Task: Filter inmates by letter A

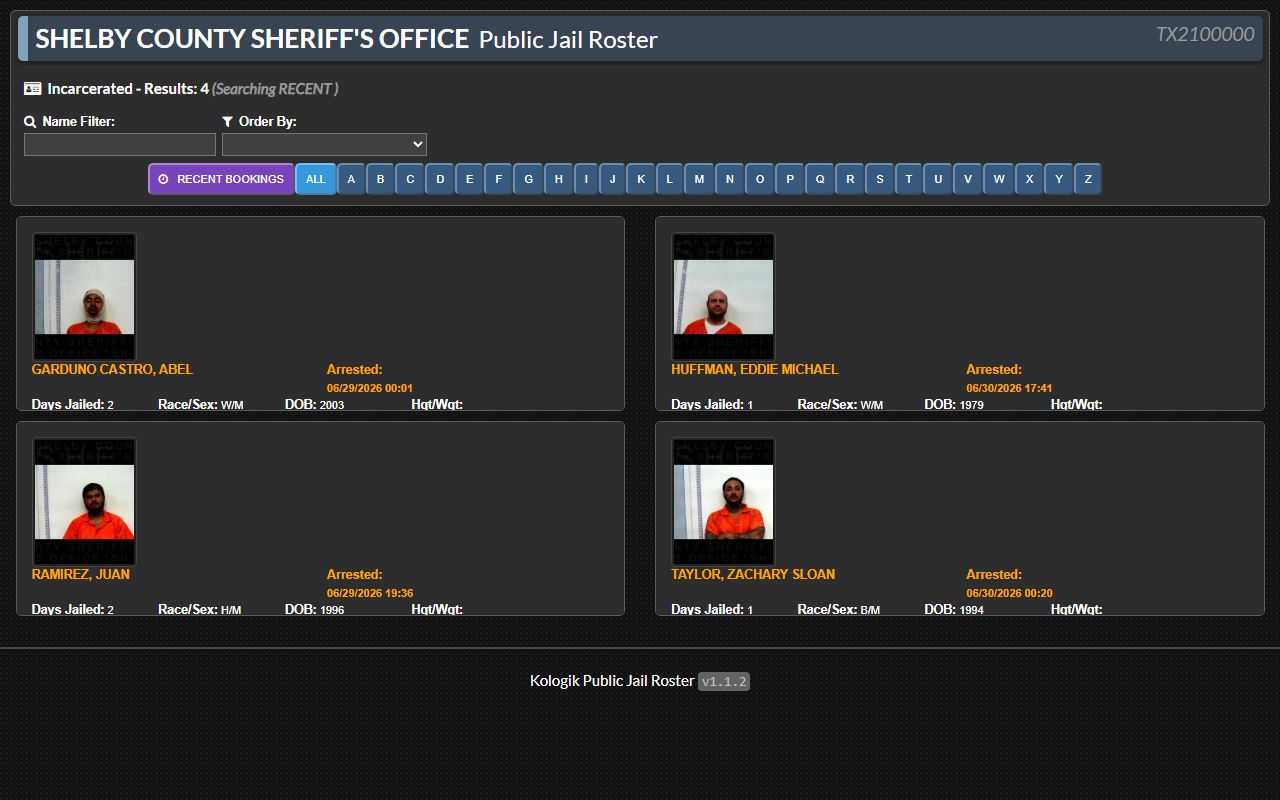Action: point(351,179)
